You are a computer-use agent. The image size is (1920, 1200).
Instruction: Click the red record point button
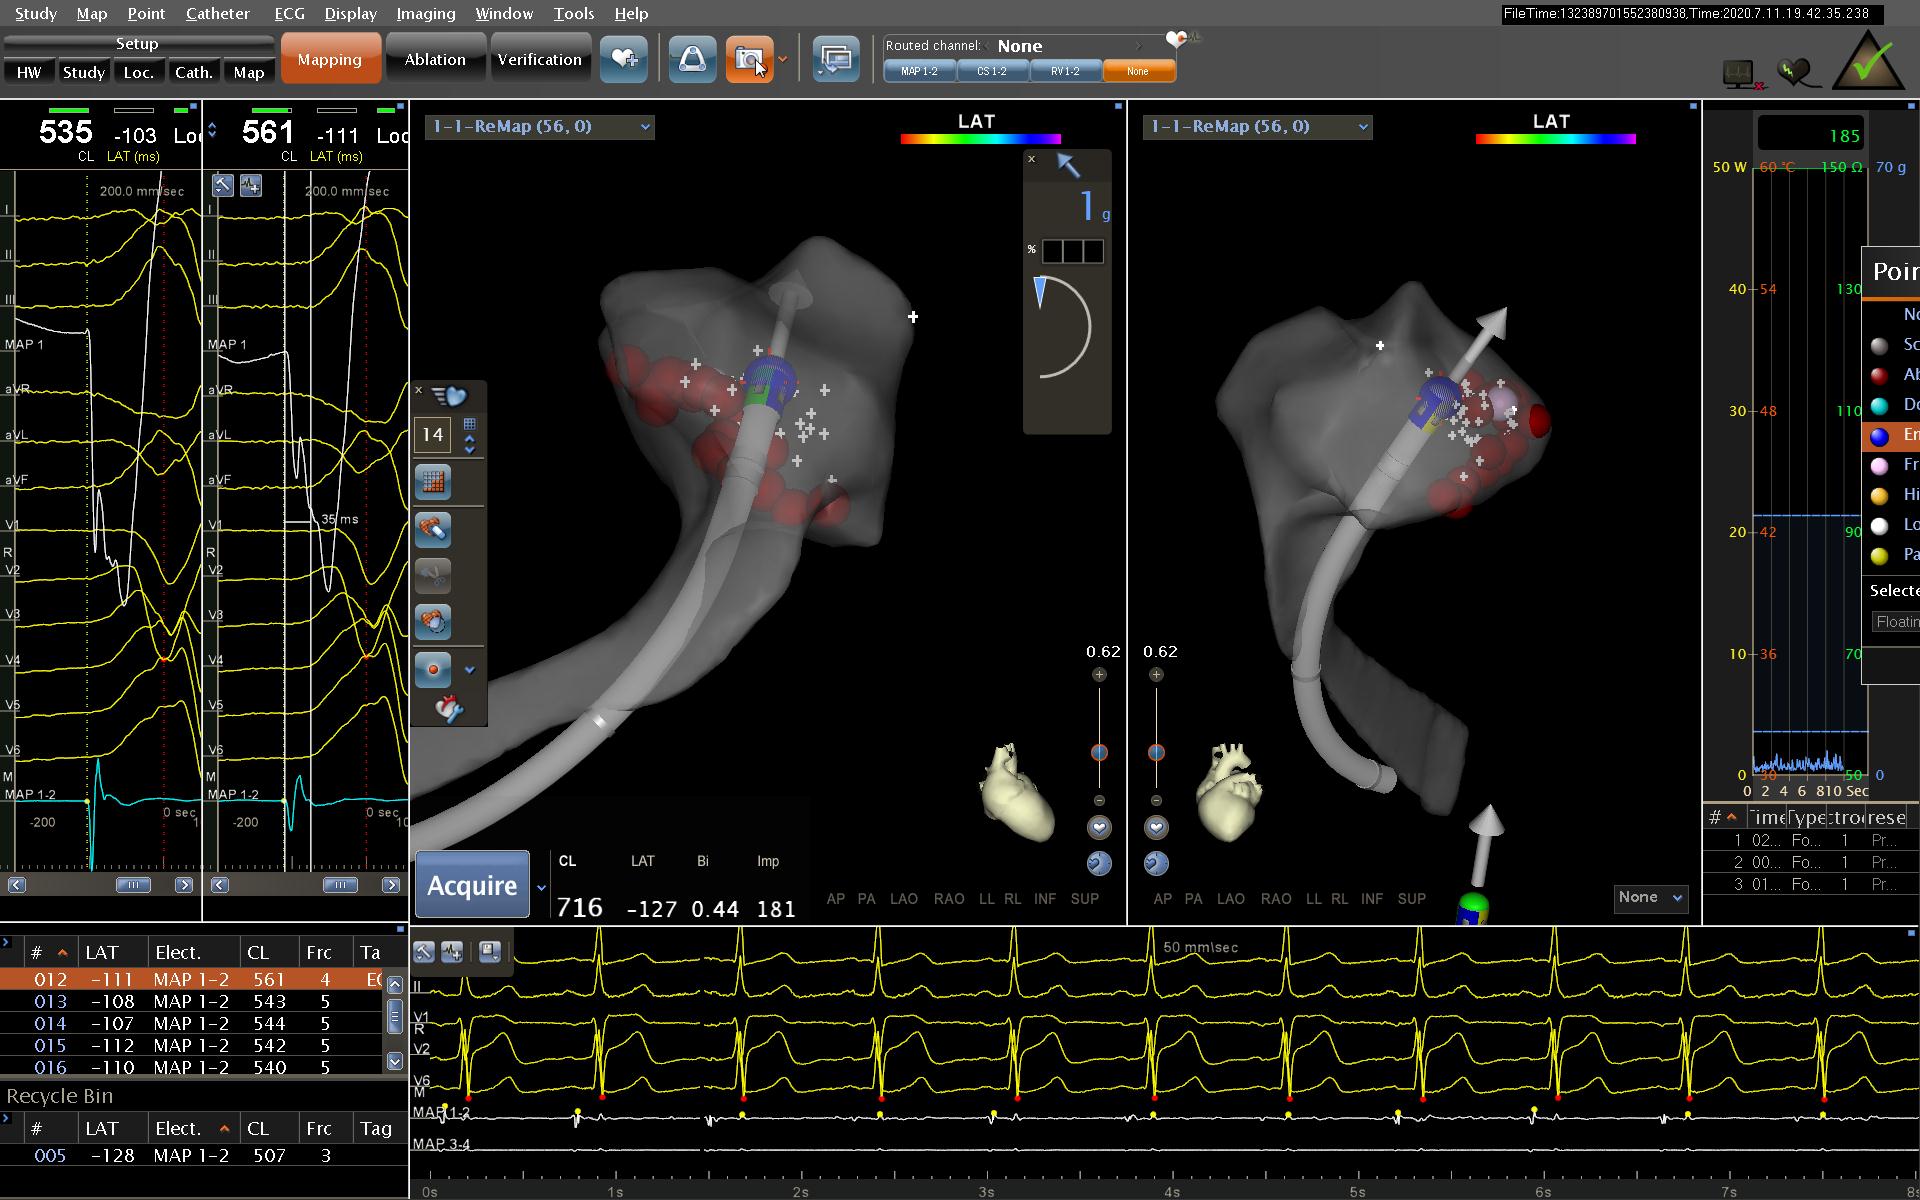pyautogui.click(x=433, y=669)
